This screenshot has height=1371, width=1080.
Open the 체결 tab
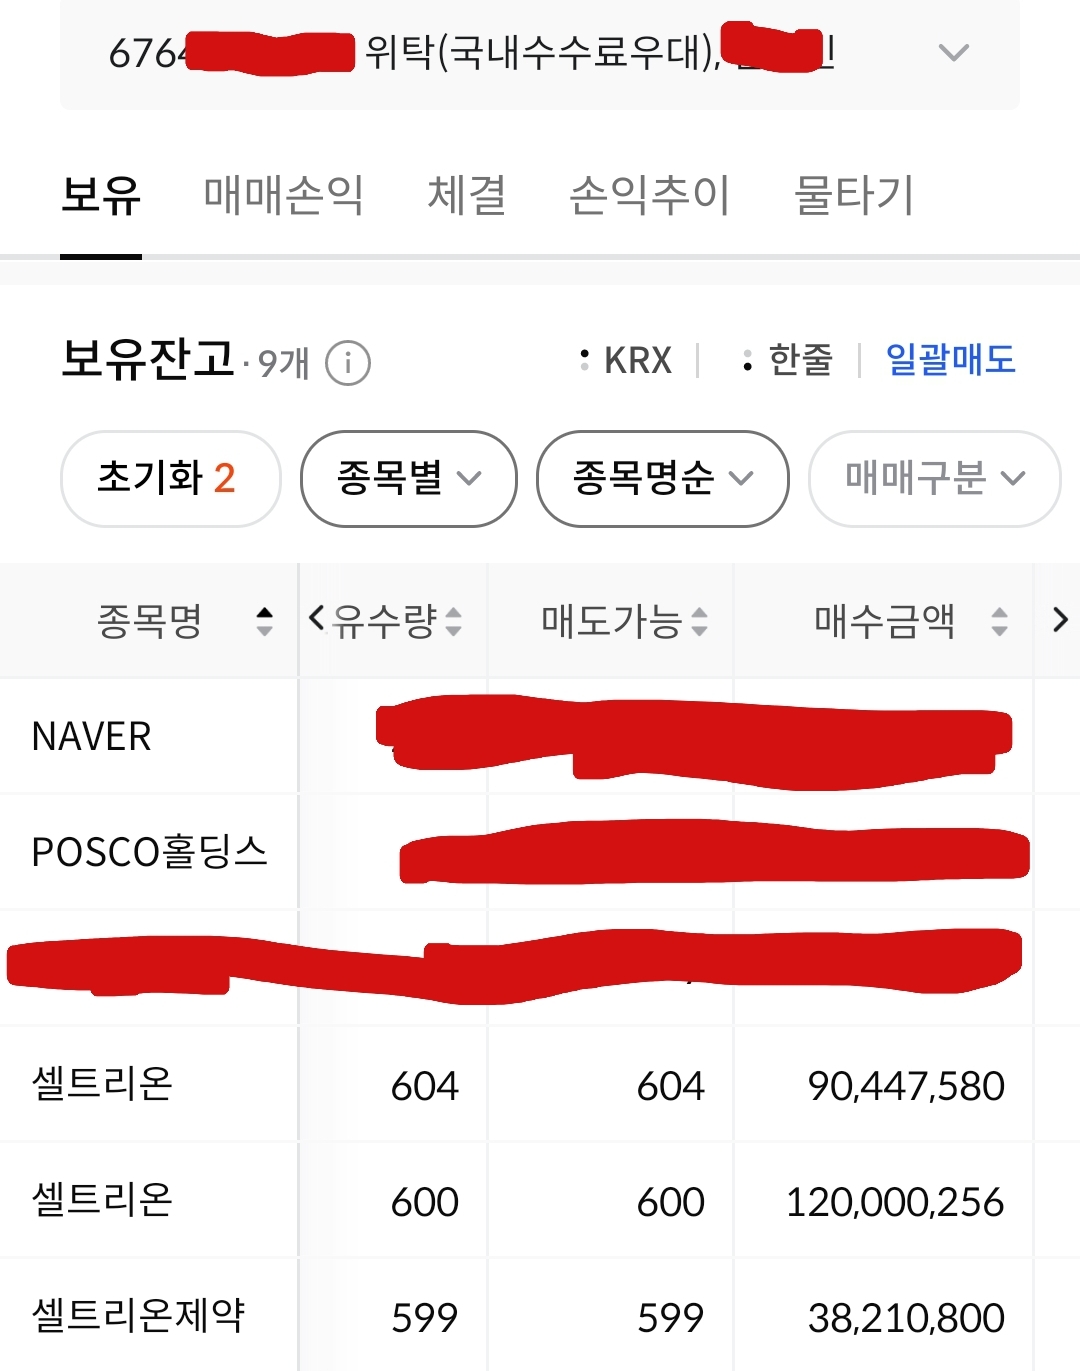point(466,195)
